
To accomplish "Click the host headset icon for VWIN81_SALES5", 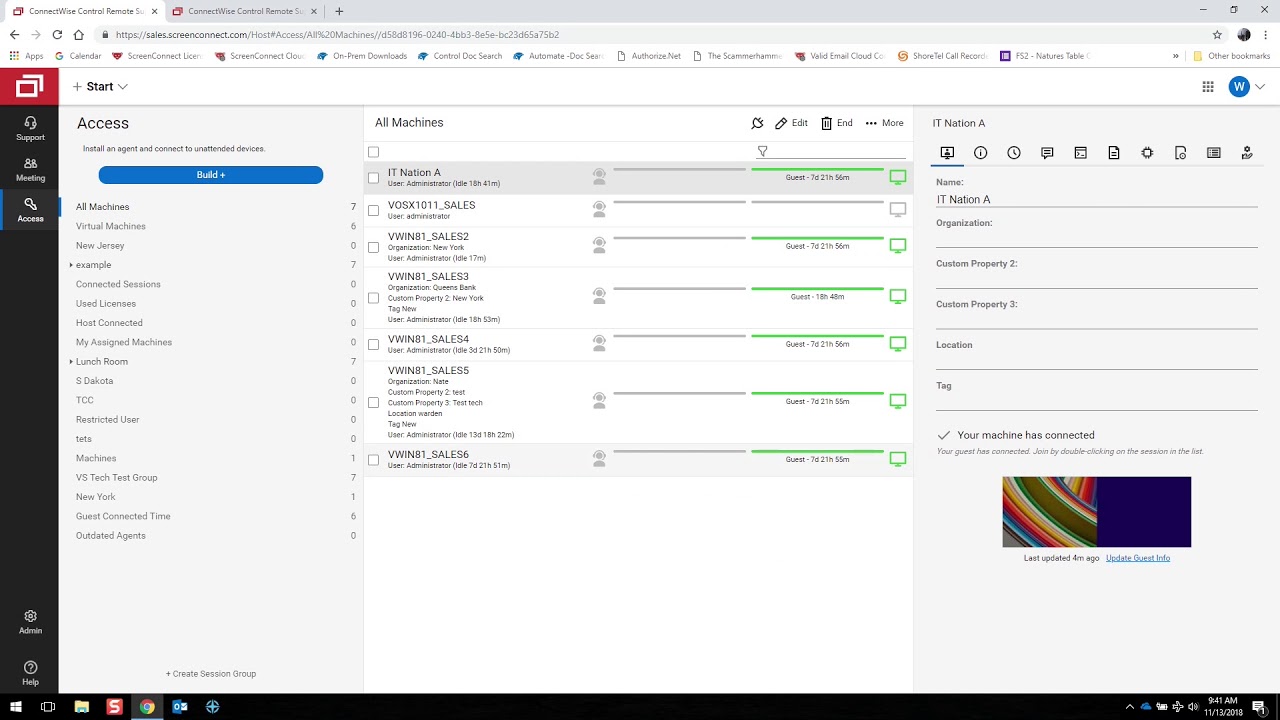I will [x=599, y=401].
